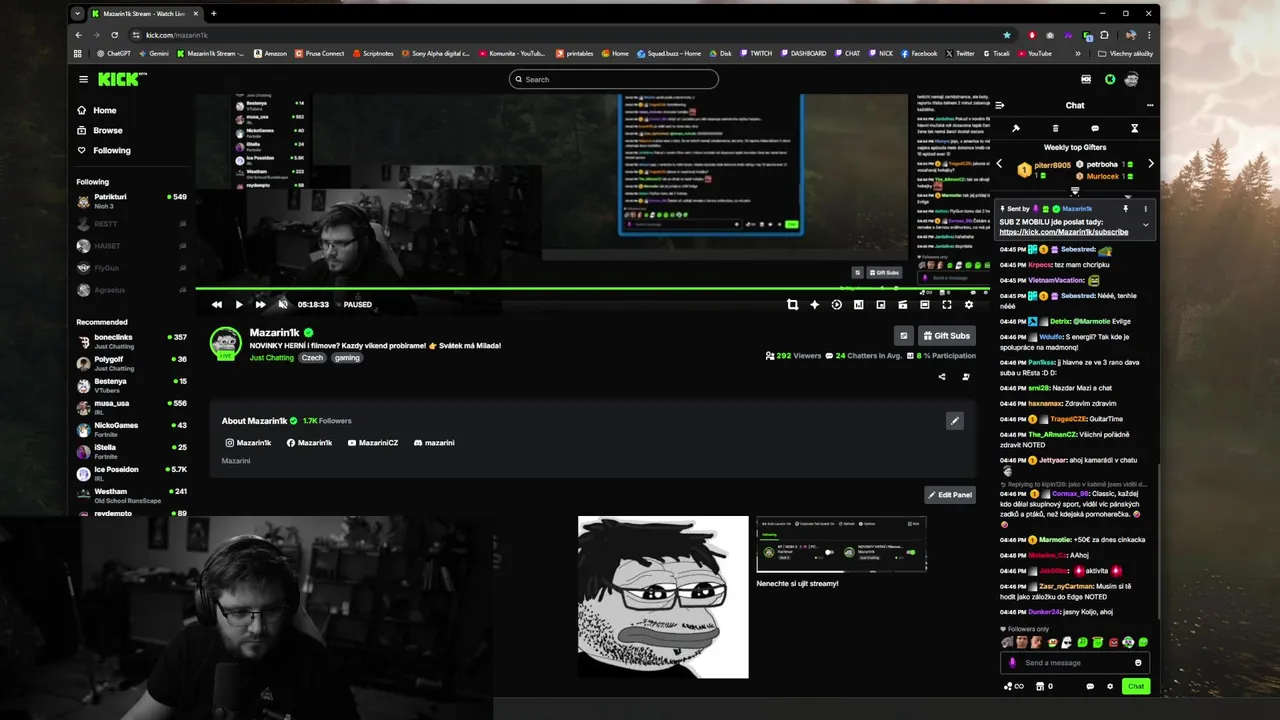Click the hourglass slow-mode icon
Image resolution: width=1280 pixels, height=720 pixels.
(1134, 128)
